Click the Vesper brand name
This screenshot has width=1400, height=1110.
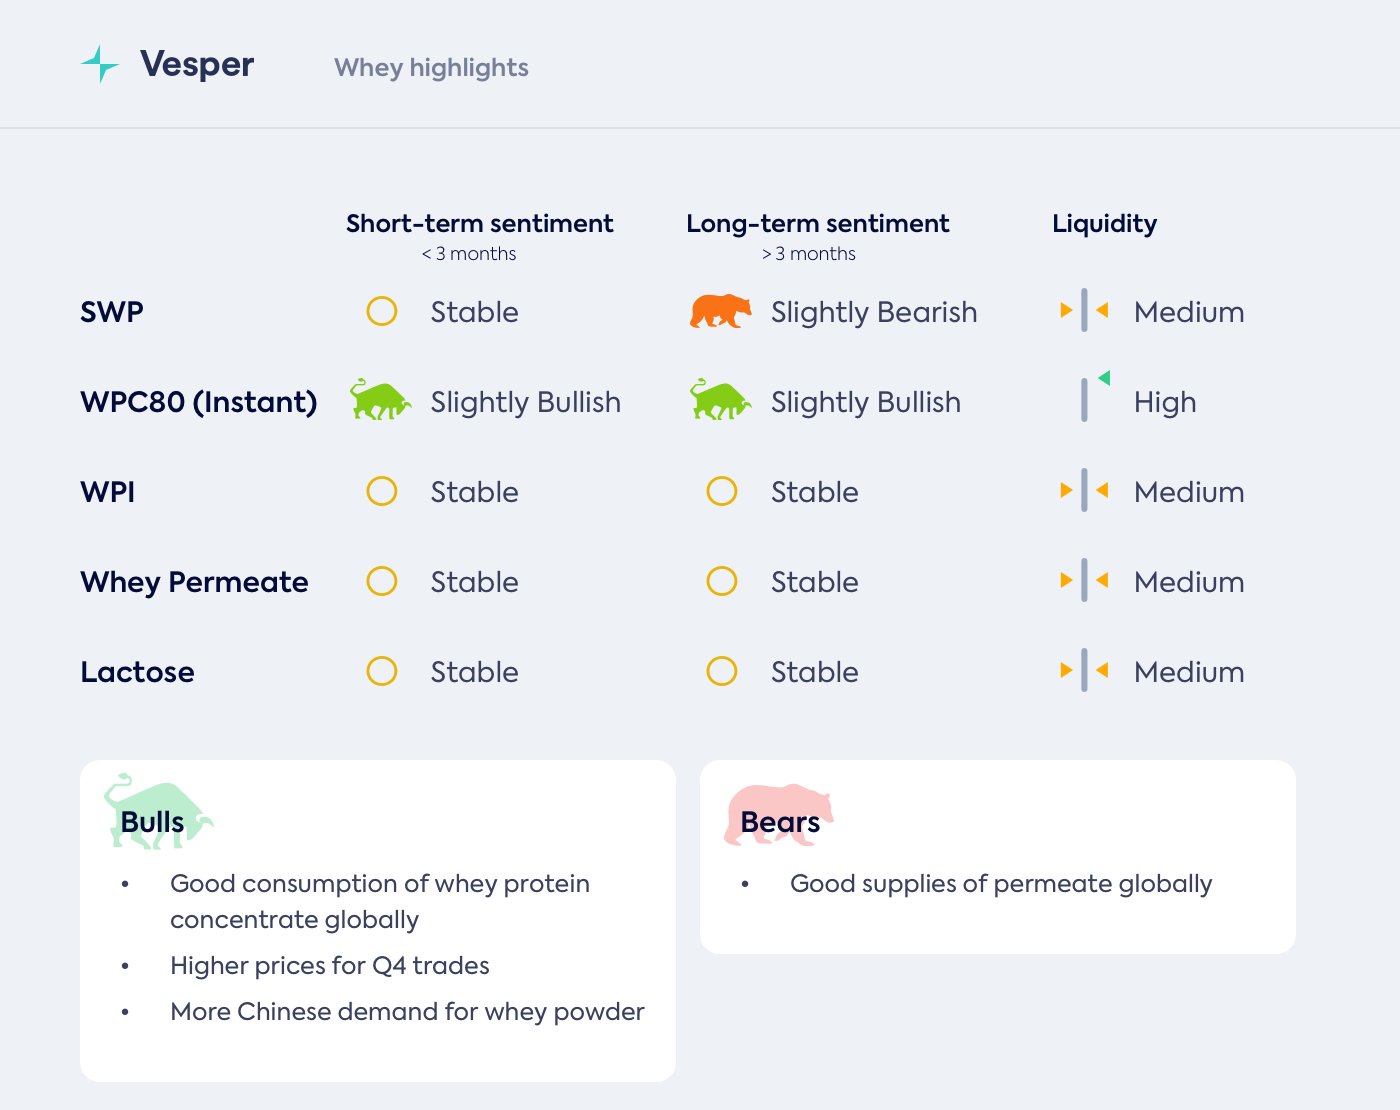pos(197,64)
